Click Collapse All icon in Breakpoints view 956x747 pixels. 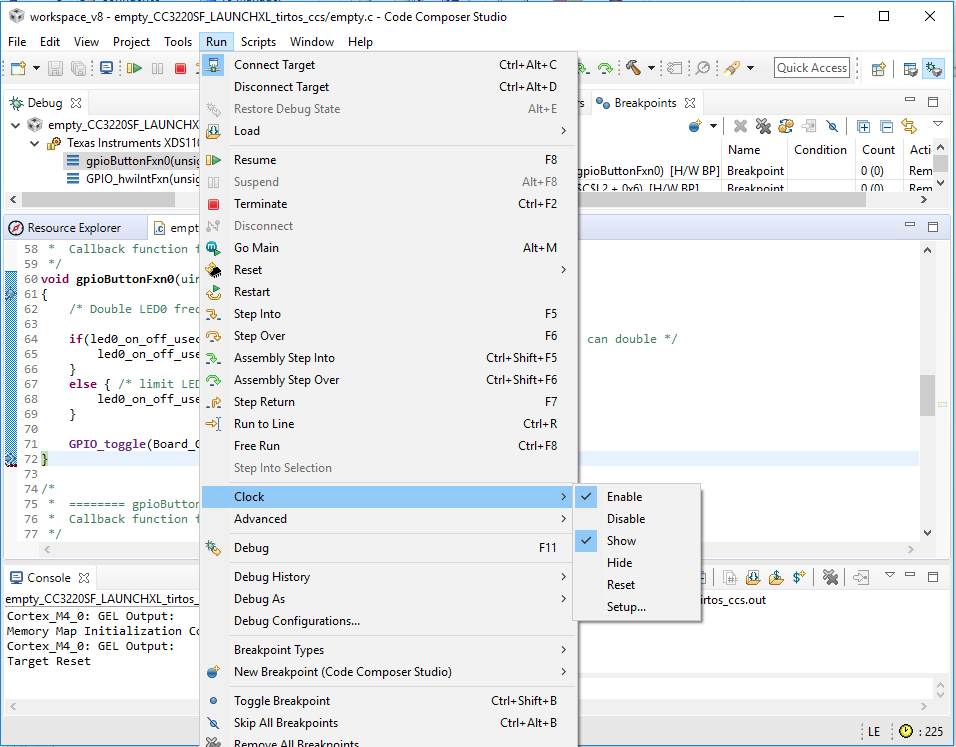point(886,126)
